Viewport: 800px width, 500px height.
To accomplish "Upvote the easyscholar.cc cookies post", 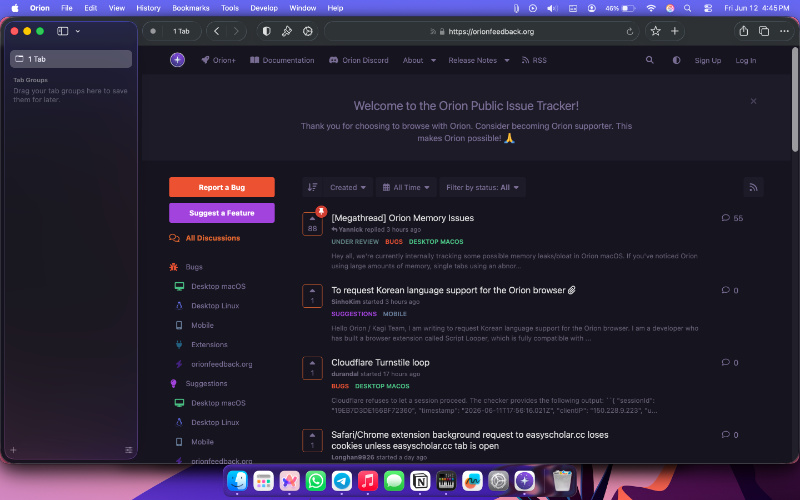I will (312, 440).
